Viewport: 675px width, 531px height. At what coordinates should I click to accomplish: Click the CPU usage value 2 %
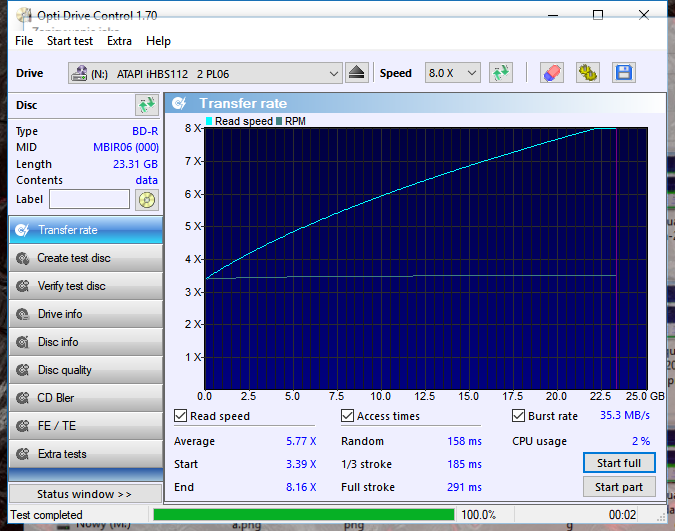pyautogui.click(x=641, y=441)
